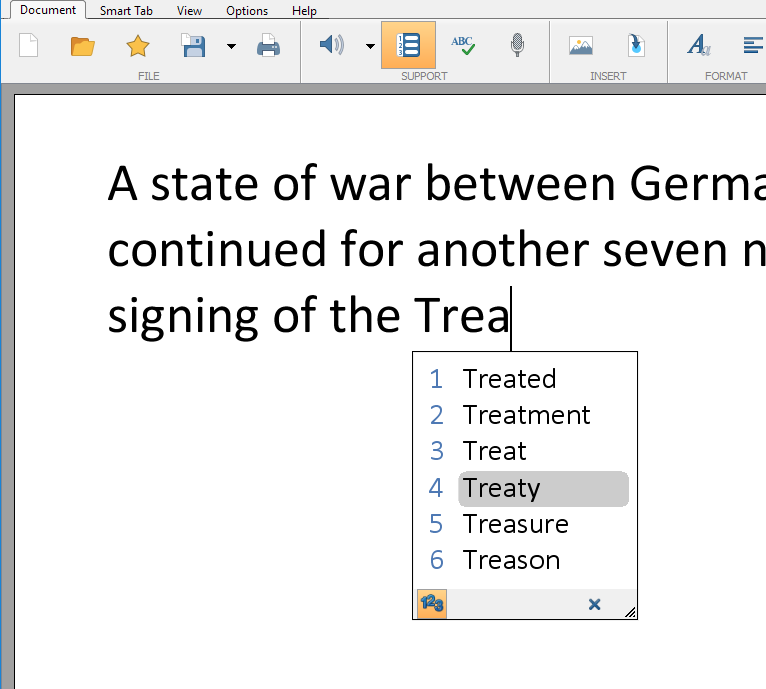Switch to the Options tab
The width and height of the screenshot is (766, 689).
[x=247, y=11]
